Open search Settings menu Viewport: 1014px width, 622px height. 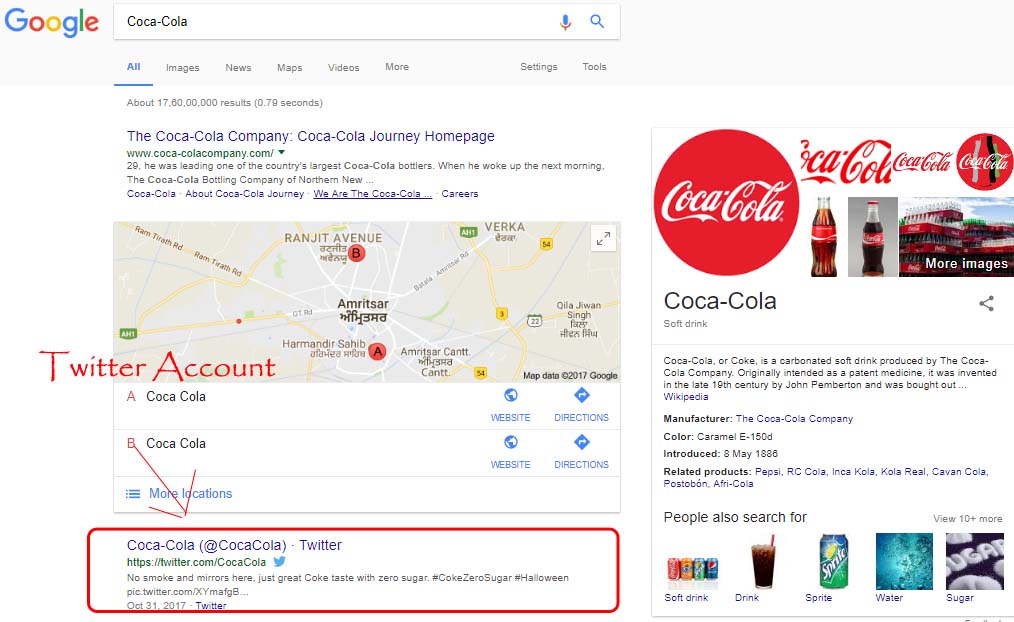click(538, 67)
